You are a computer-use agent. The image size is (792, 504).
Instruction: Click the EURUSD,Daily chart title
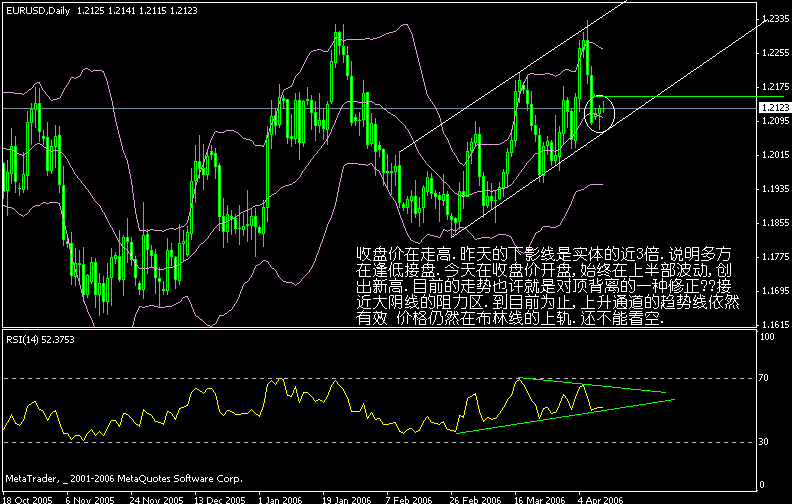(38, 11)
